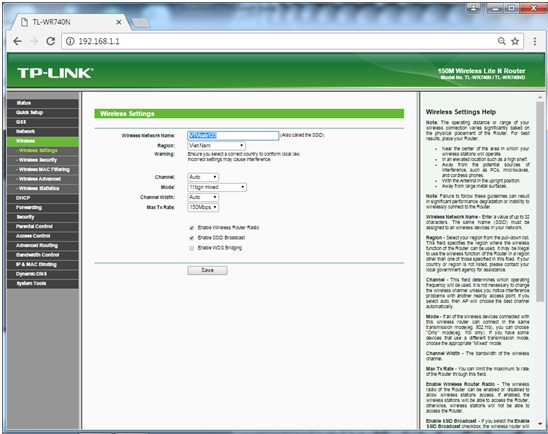Viewport: 548px width, 434px height.
Task: Click the Save button
Action: tap(207, 270)
